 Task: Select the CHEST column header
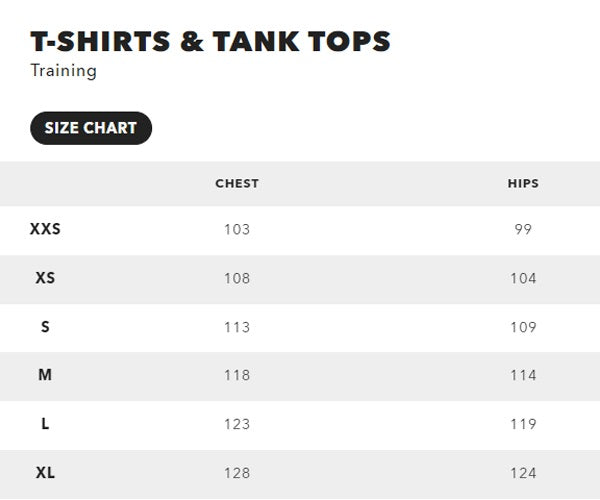237,184
